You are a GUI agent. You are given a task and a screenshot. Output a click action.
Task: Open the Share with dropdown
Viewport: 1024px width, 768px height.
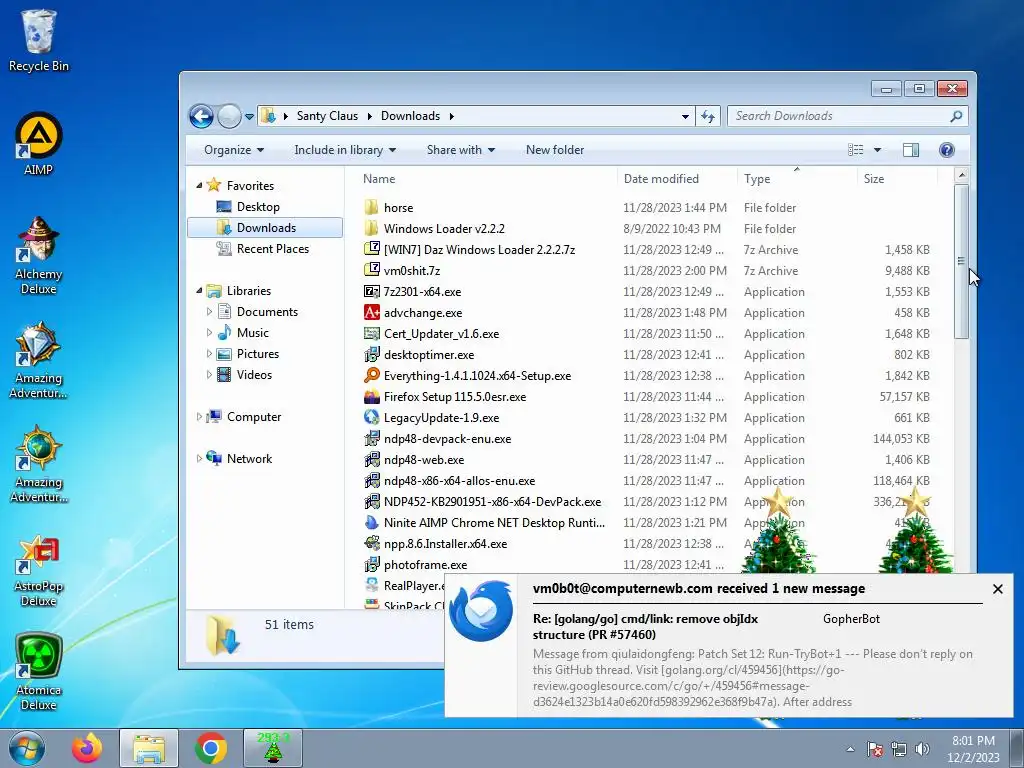point(460,150)
